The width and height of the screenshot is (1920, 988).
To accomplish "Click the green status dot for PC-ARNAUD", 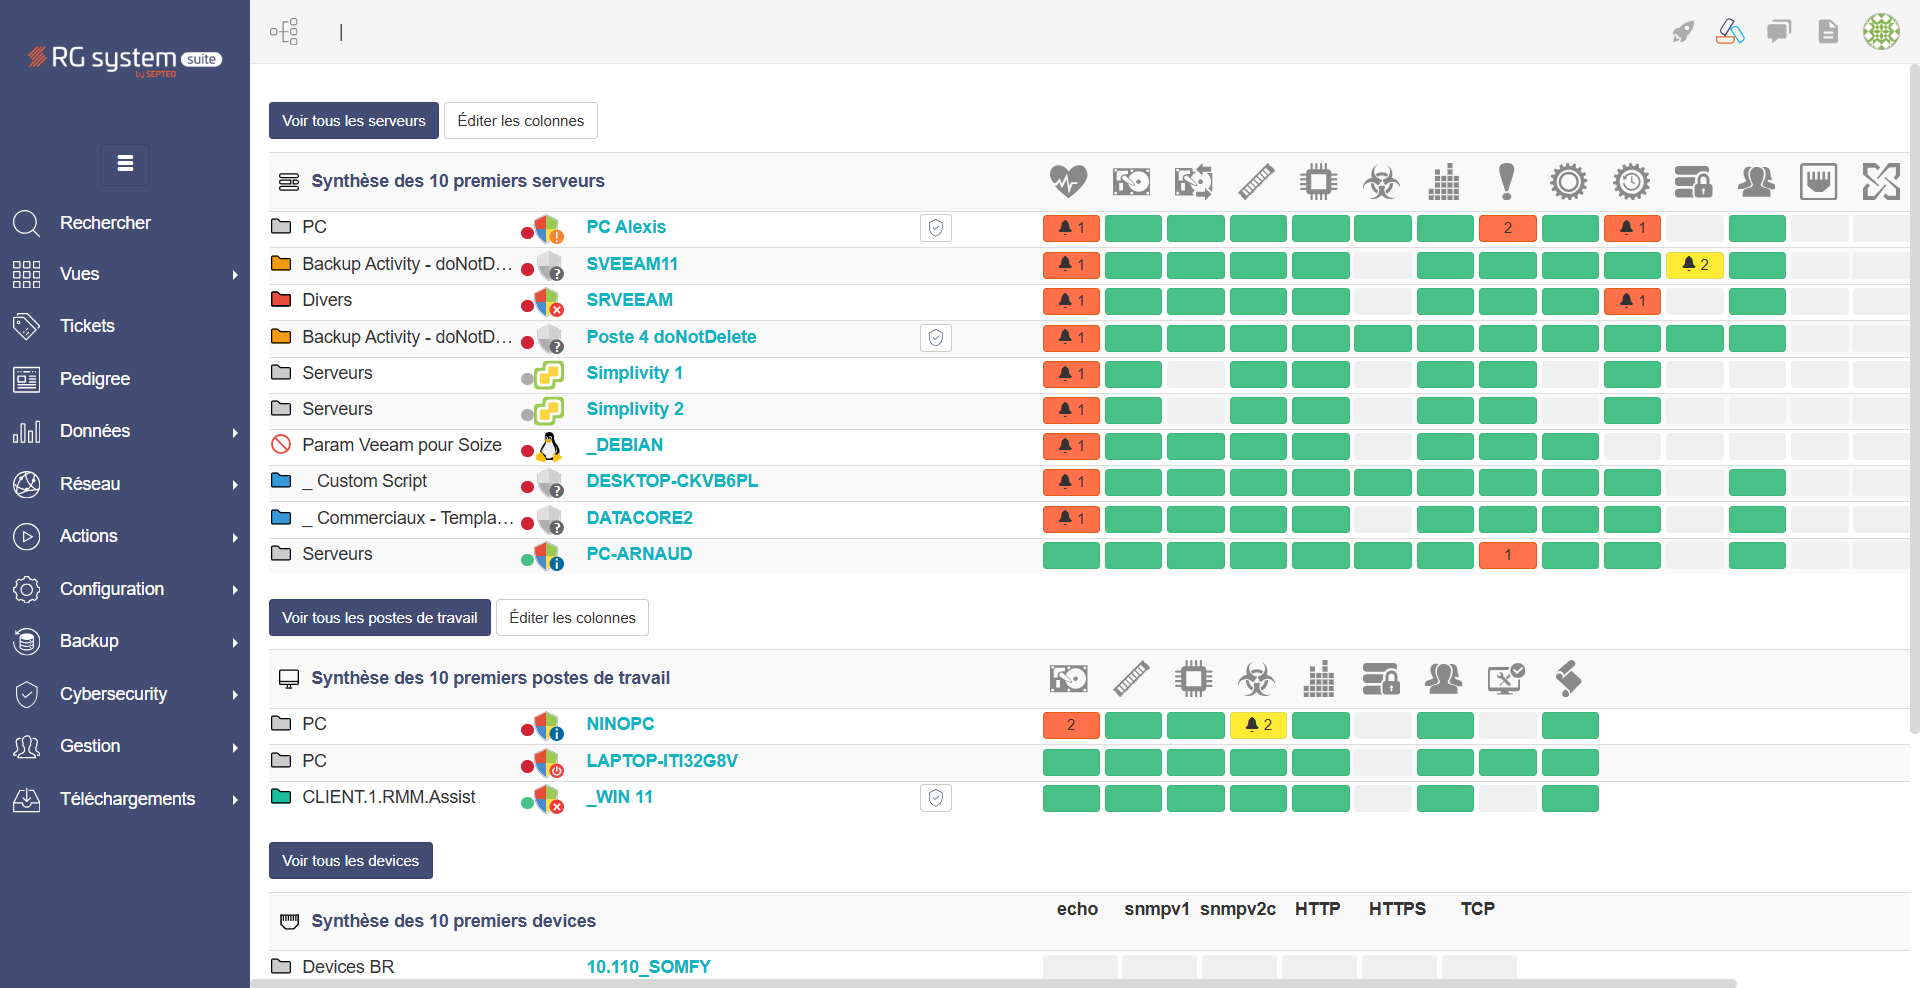I will (529, 556).
